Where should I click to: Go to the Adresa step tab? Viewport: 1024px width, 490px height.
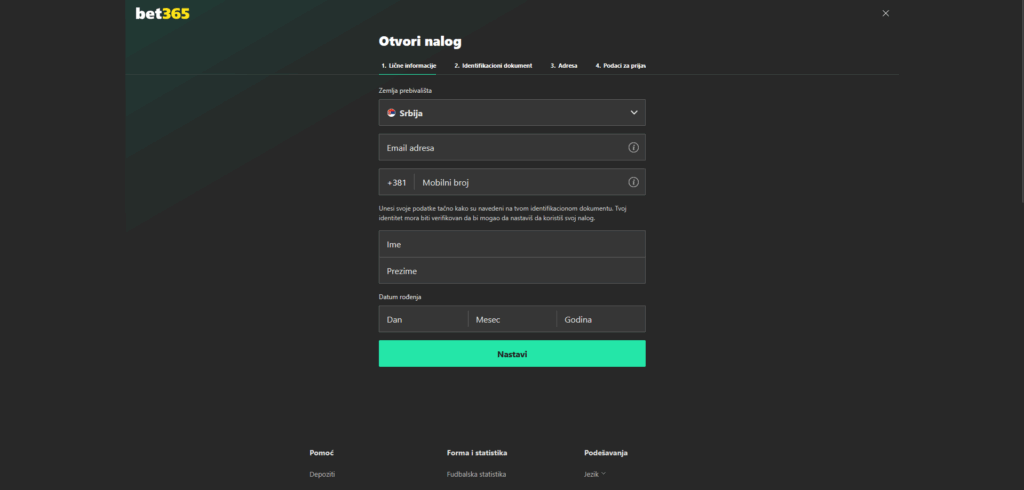pyautogui.click(x=564, y=66)
